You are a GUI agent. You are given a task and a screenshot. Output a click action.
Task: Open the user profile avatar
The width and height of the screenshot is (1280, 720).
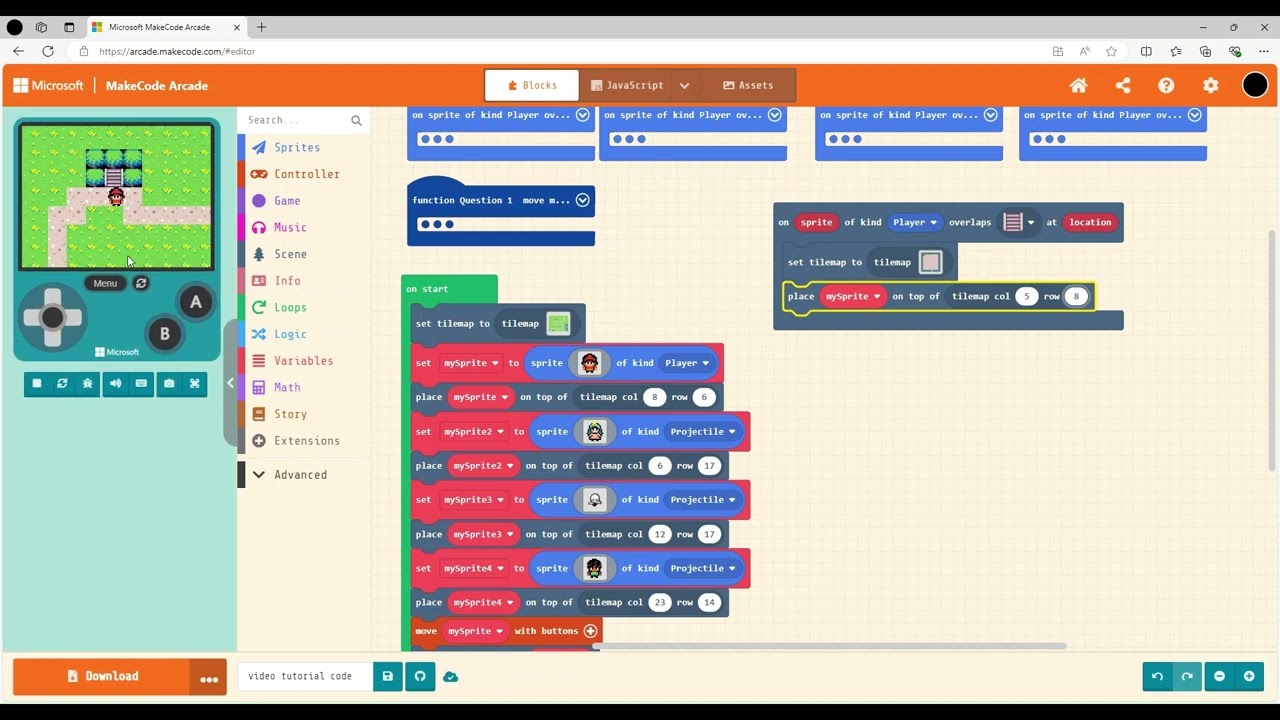coord(1255,86)
